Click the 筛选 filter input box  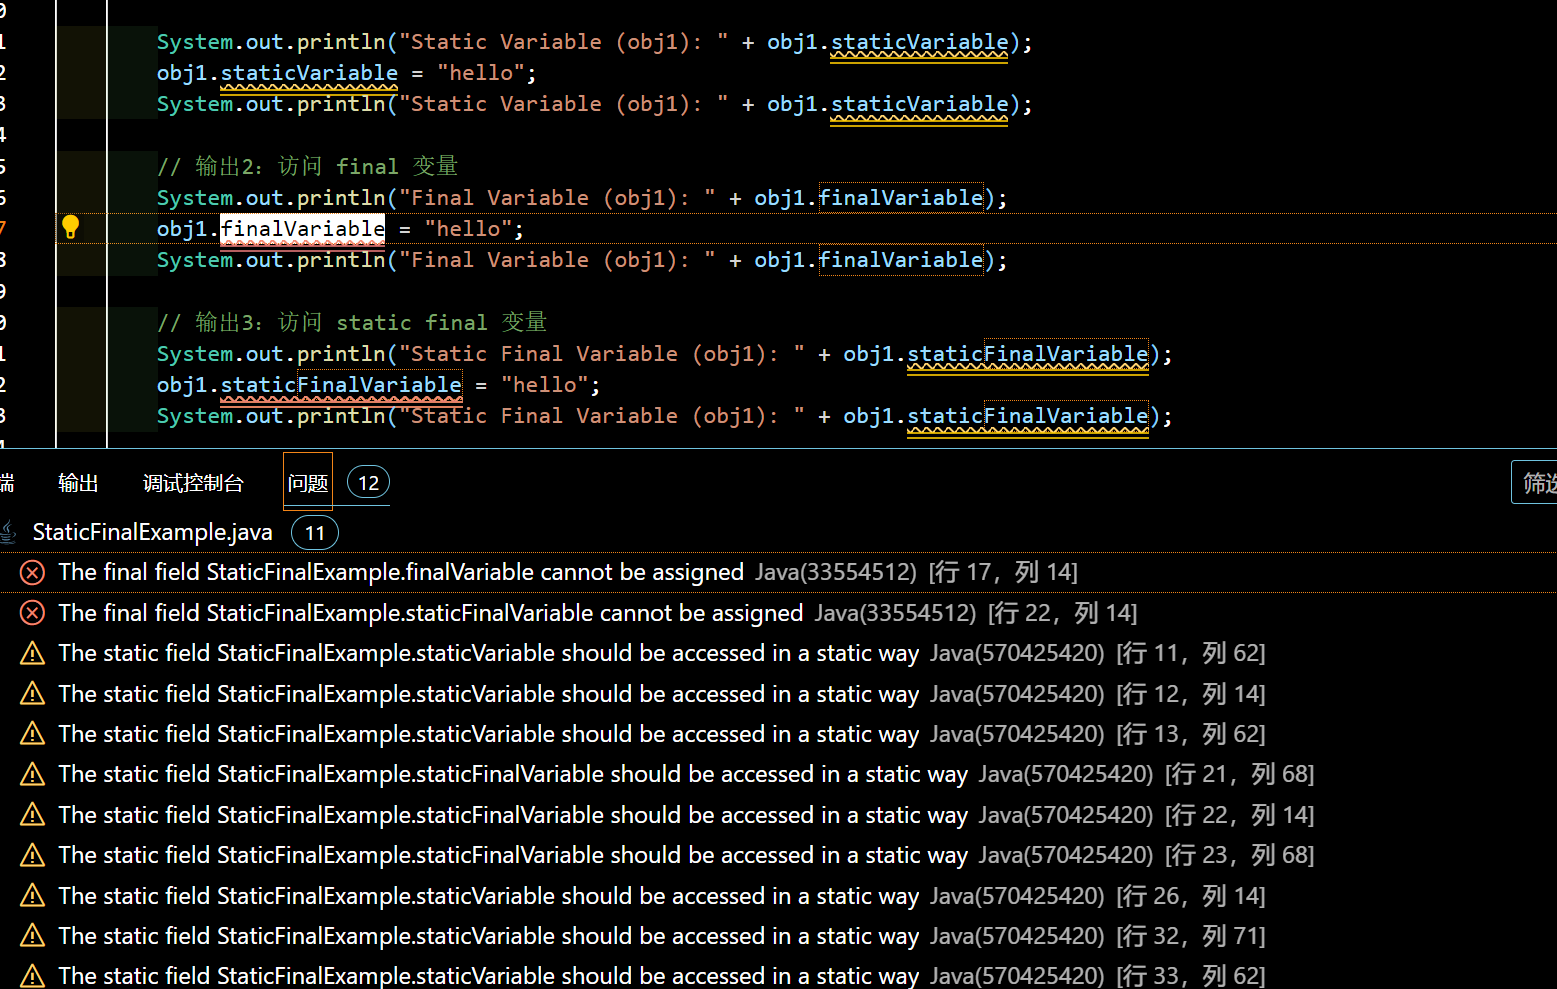(1536, 483)
